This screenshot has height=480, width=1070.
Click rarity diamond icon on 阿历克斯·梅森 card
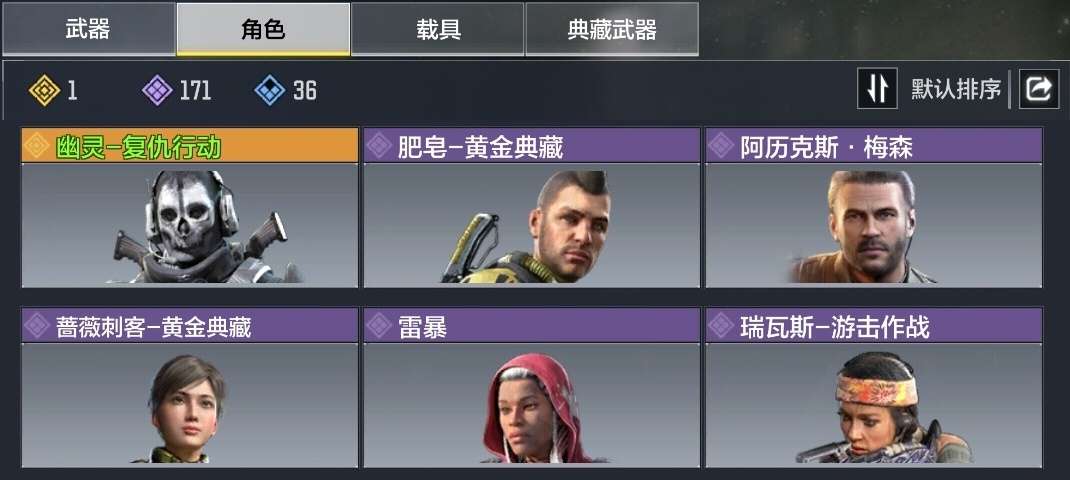point(721,146)
